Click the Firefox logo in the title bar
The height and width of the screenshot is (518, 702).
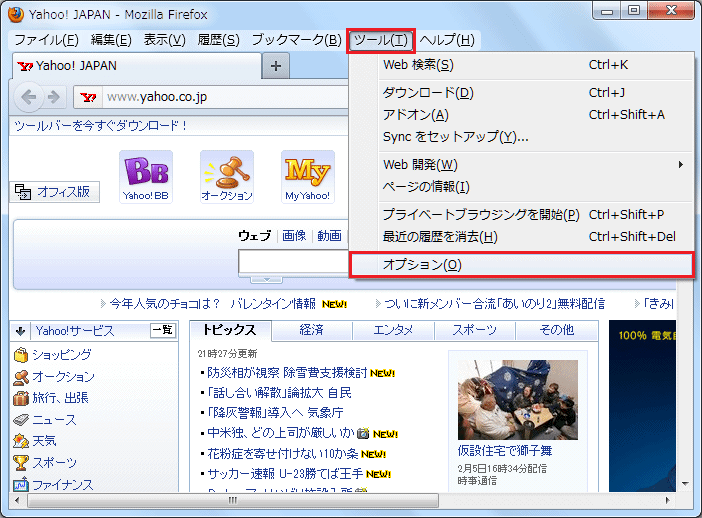pyautogui.click(x=15, y=14)
